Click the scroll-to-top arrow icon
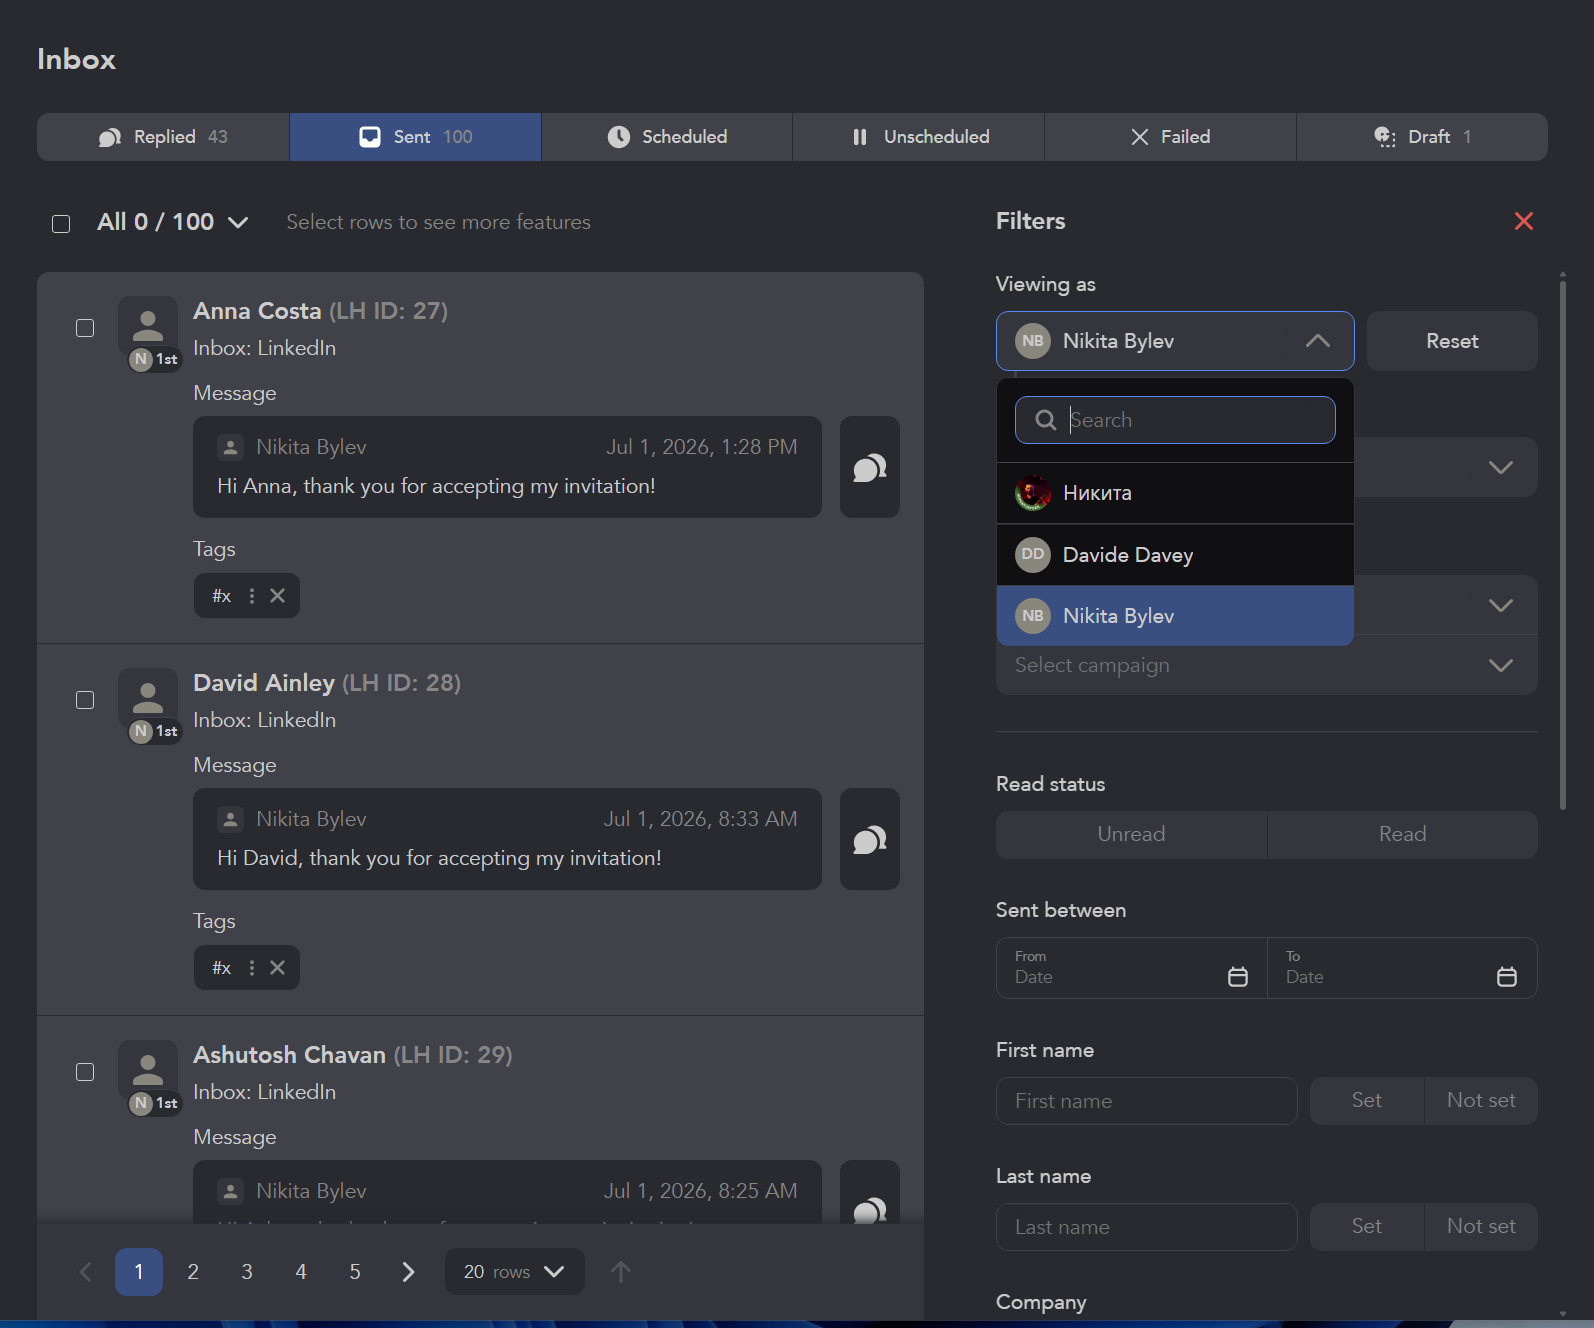The width and height of the screenshot is (1594, 1328). 621,1272
